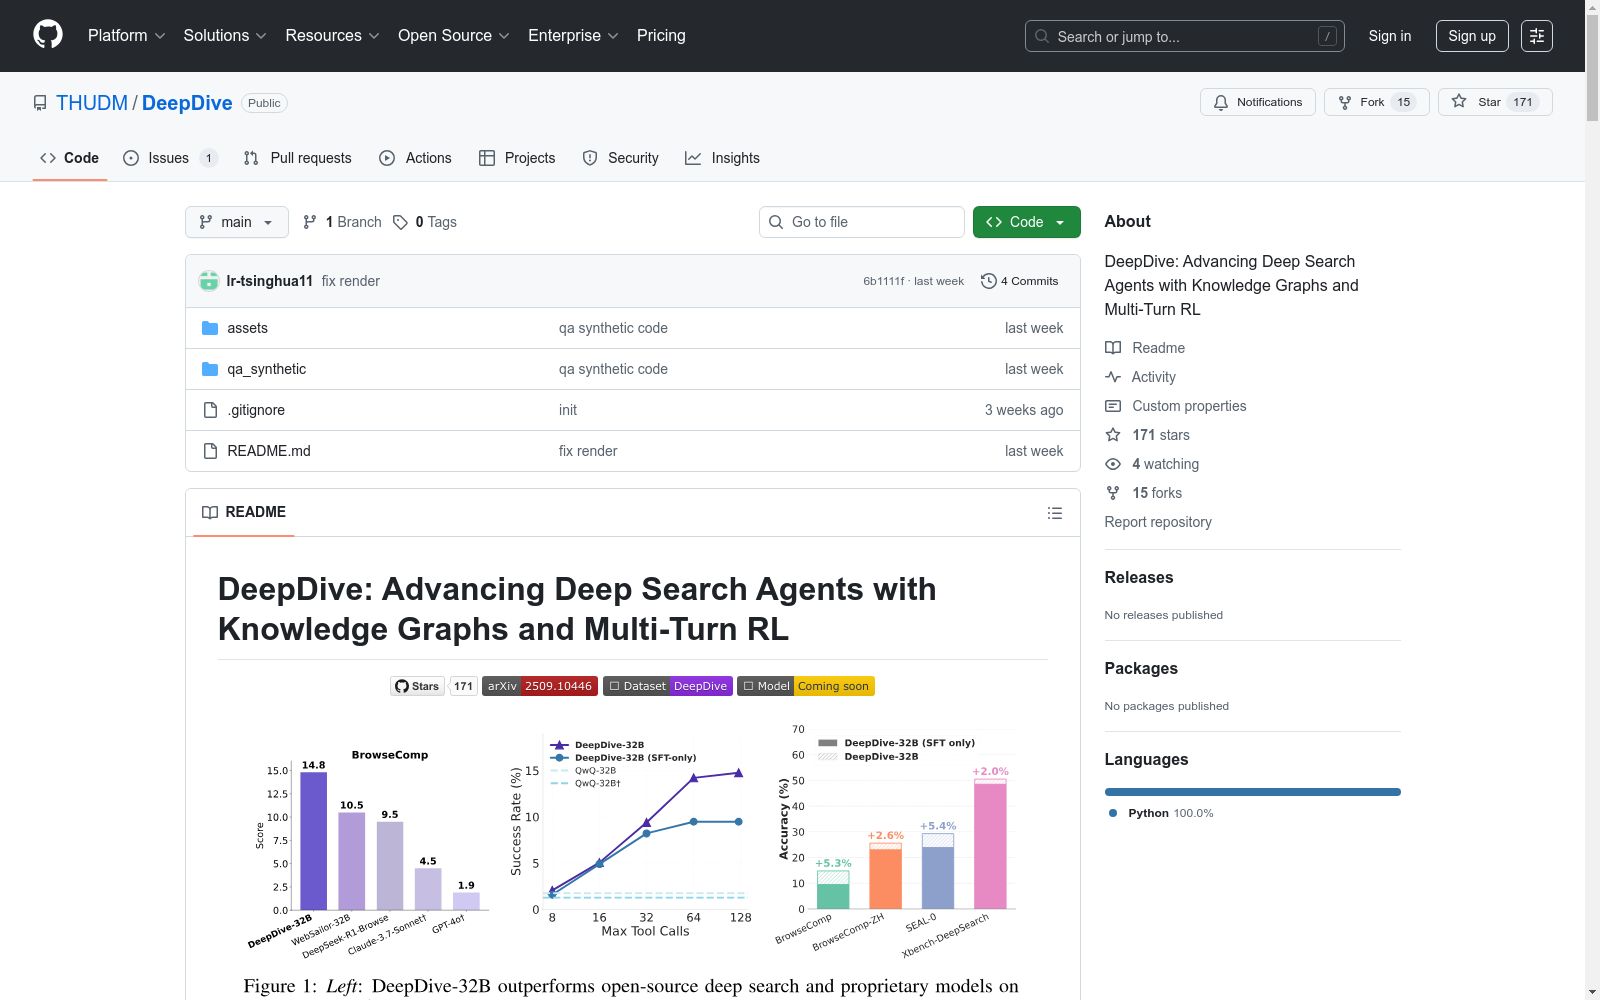
Task: Open the assets folder
Action: pos(248,328)
